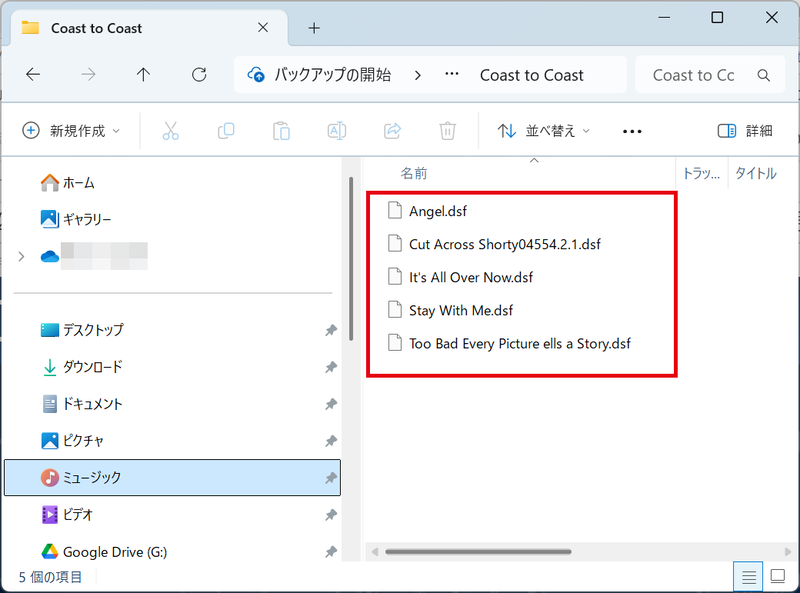Click the Copy icon in the command bar
Screen dimensions: 800x593
[x=225, y=130]
